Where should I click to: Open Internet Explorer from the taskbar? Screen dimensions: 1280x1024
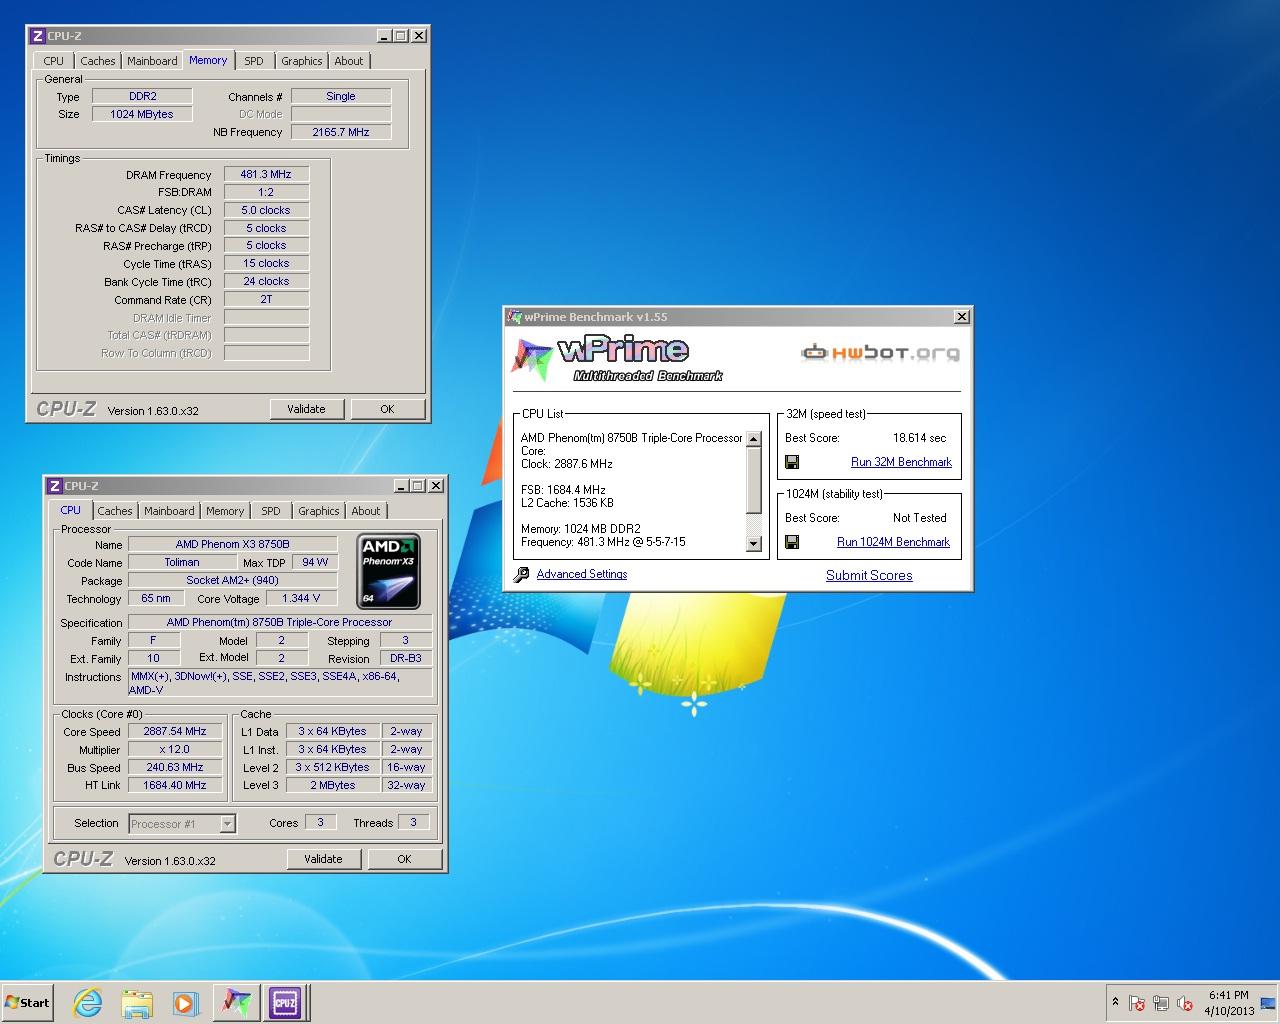(x=88, y=1003)
